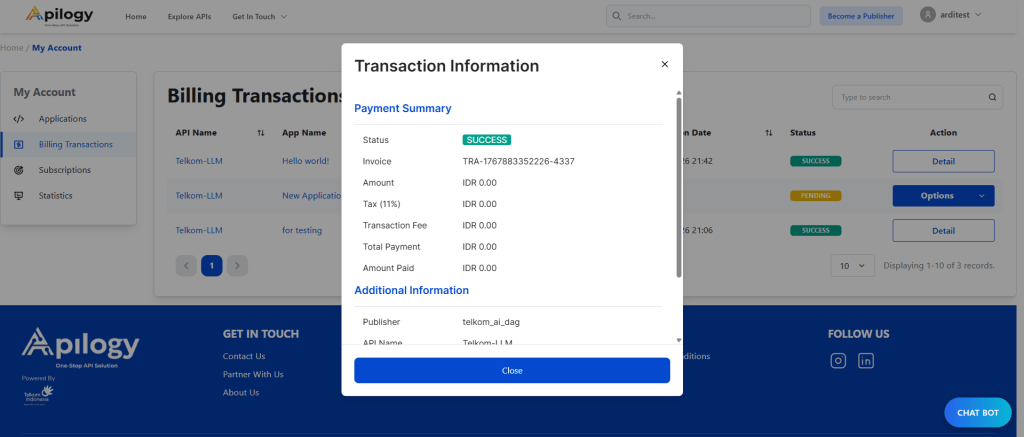This screenshot has height=437, width=1024.
Task: Click the top Search input field
Action: click(708, 16)
